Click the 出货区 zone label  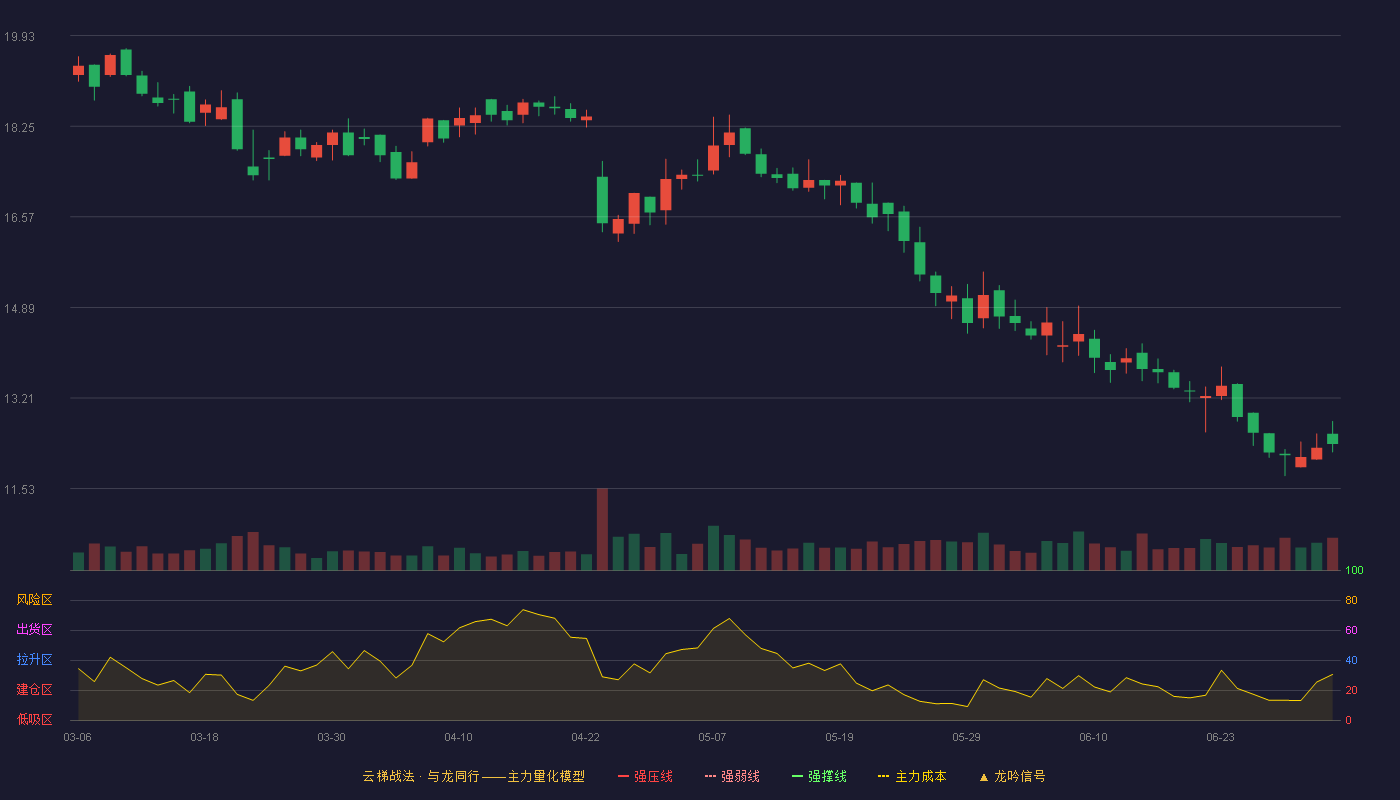34,630
